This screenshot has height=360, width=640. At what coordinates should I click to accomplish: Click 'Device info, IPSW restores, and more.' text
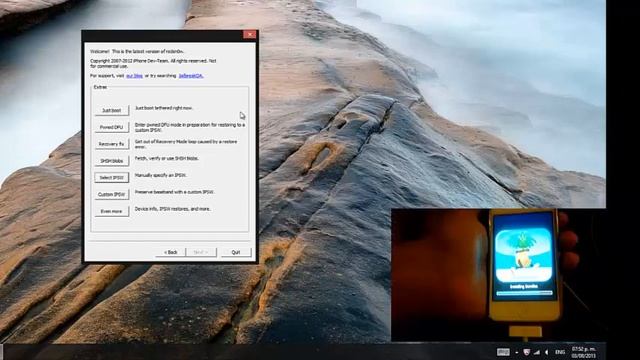click(173, 209)
